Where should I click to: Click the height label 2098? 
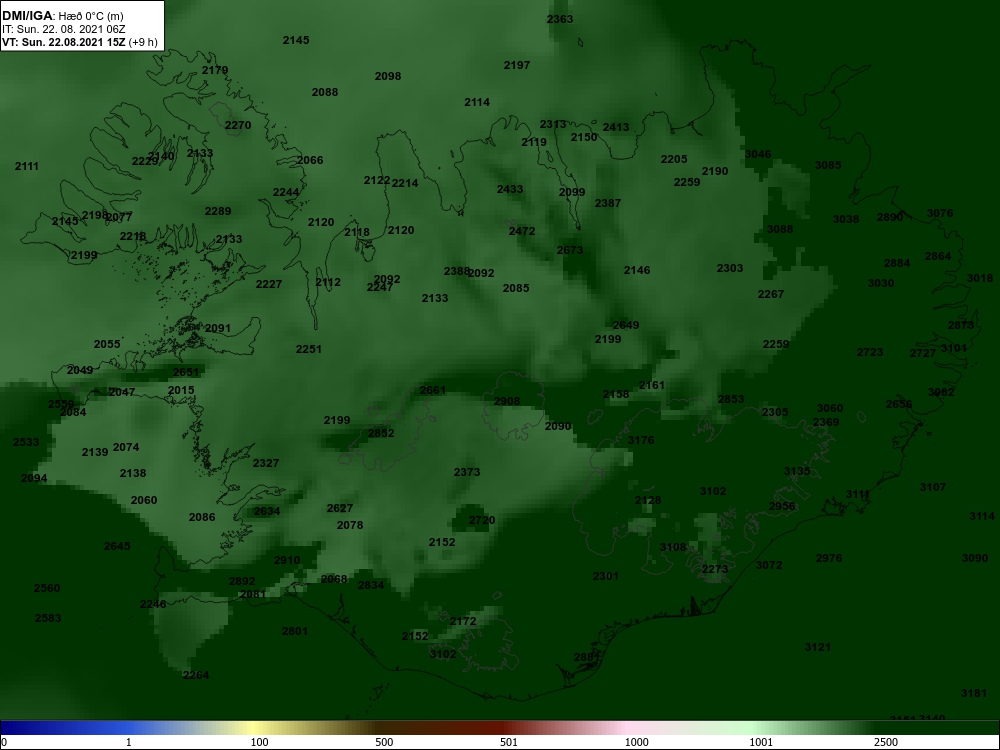(388, 76)
